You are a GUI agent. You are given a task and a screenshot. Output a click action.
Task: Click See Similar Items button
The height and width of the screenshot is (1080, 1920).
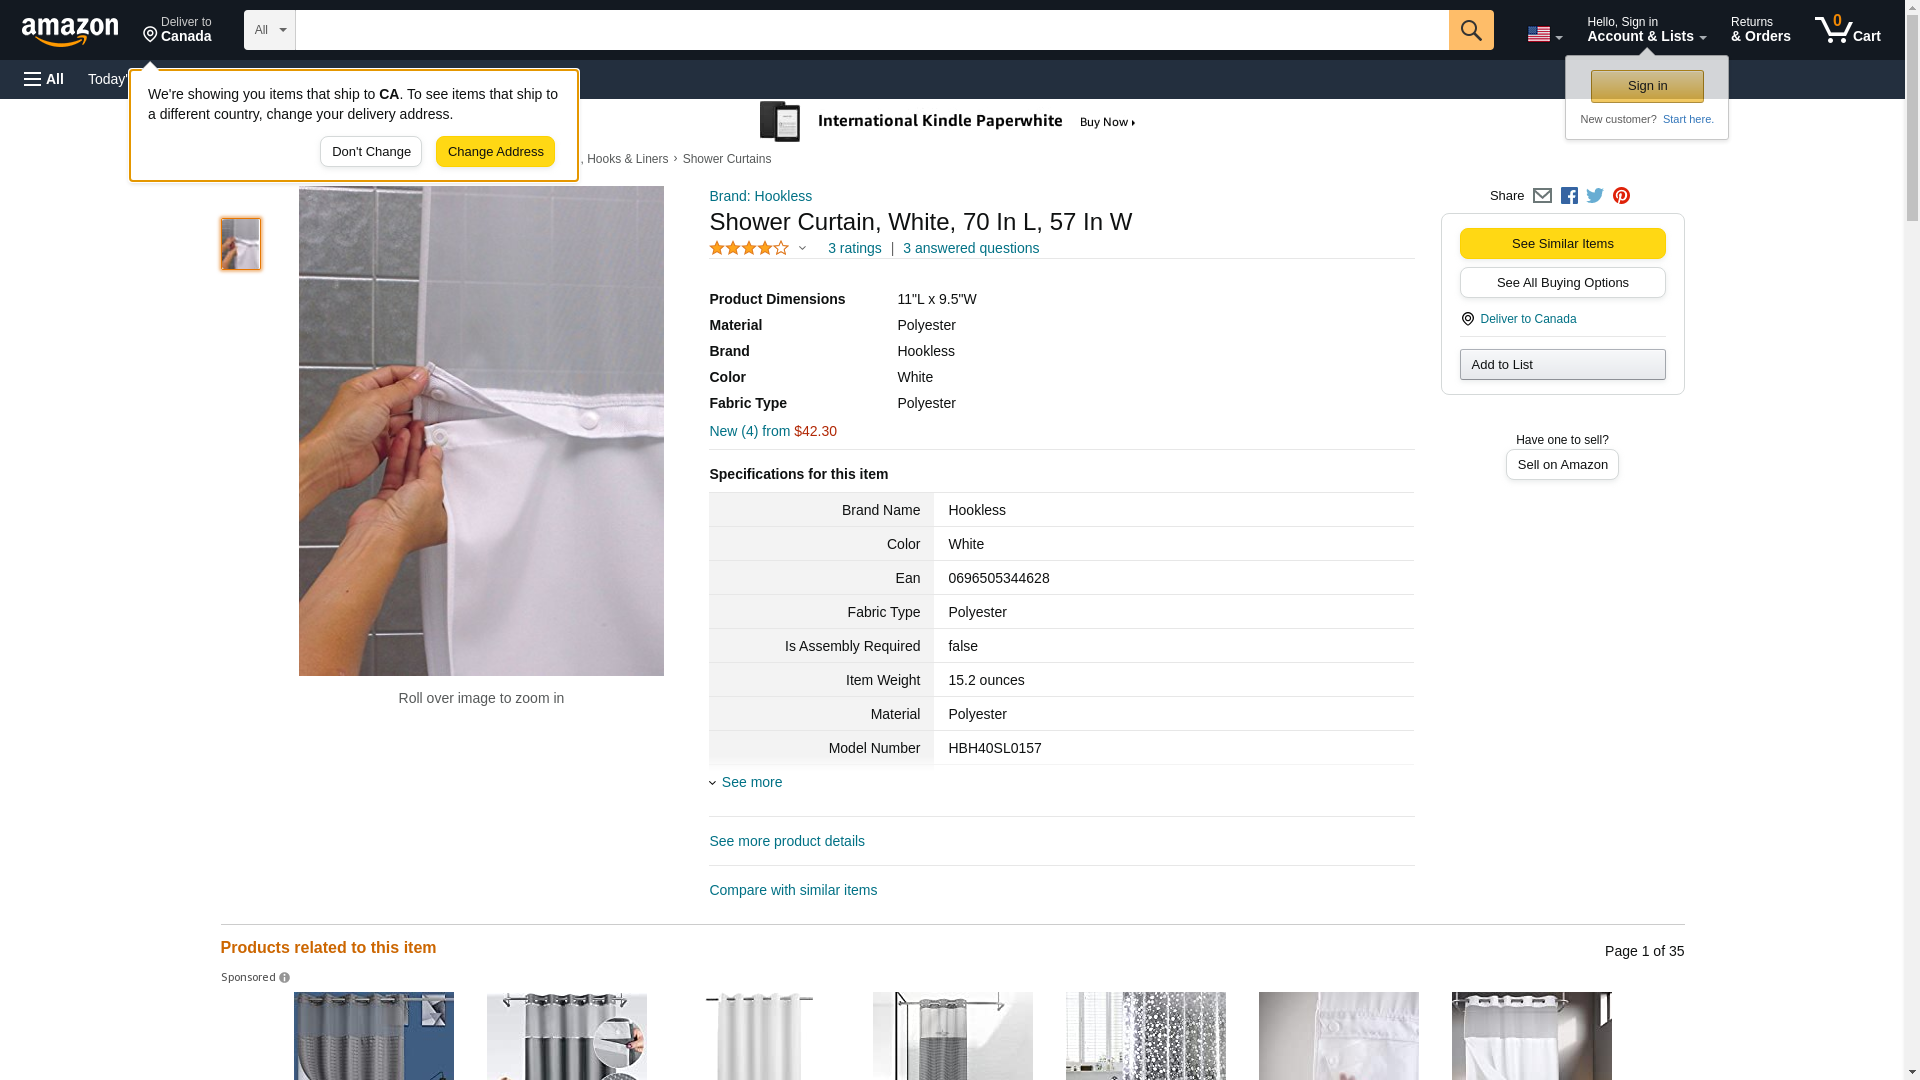click(x=1562, y=244)
